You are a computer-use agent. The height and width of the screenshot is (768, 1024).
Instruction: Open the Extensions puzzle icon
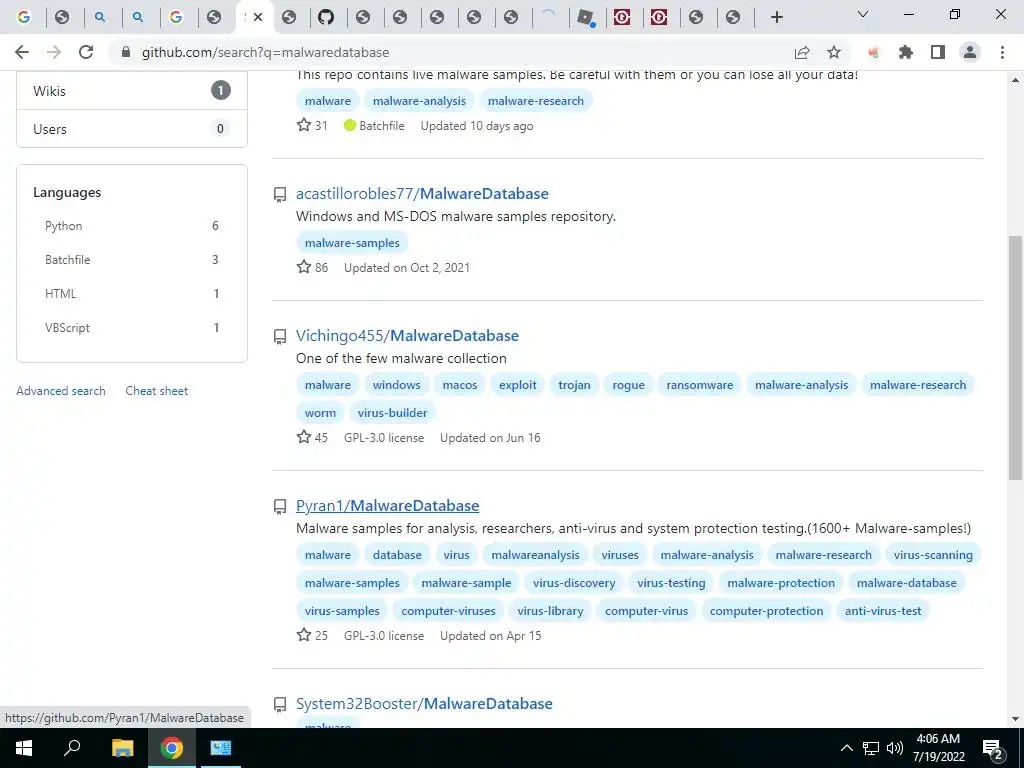(x=906, y=52)
